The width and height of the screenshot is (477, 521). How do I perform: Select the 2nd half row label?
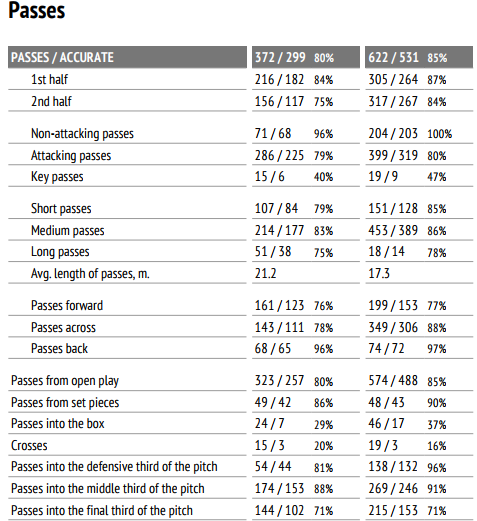51,101
